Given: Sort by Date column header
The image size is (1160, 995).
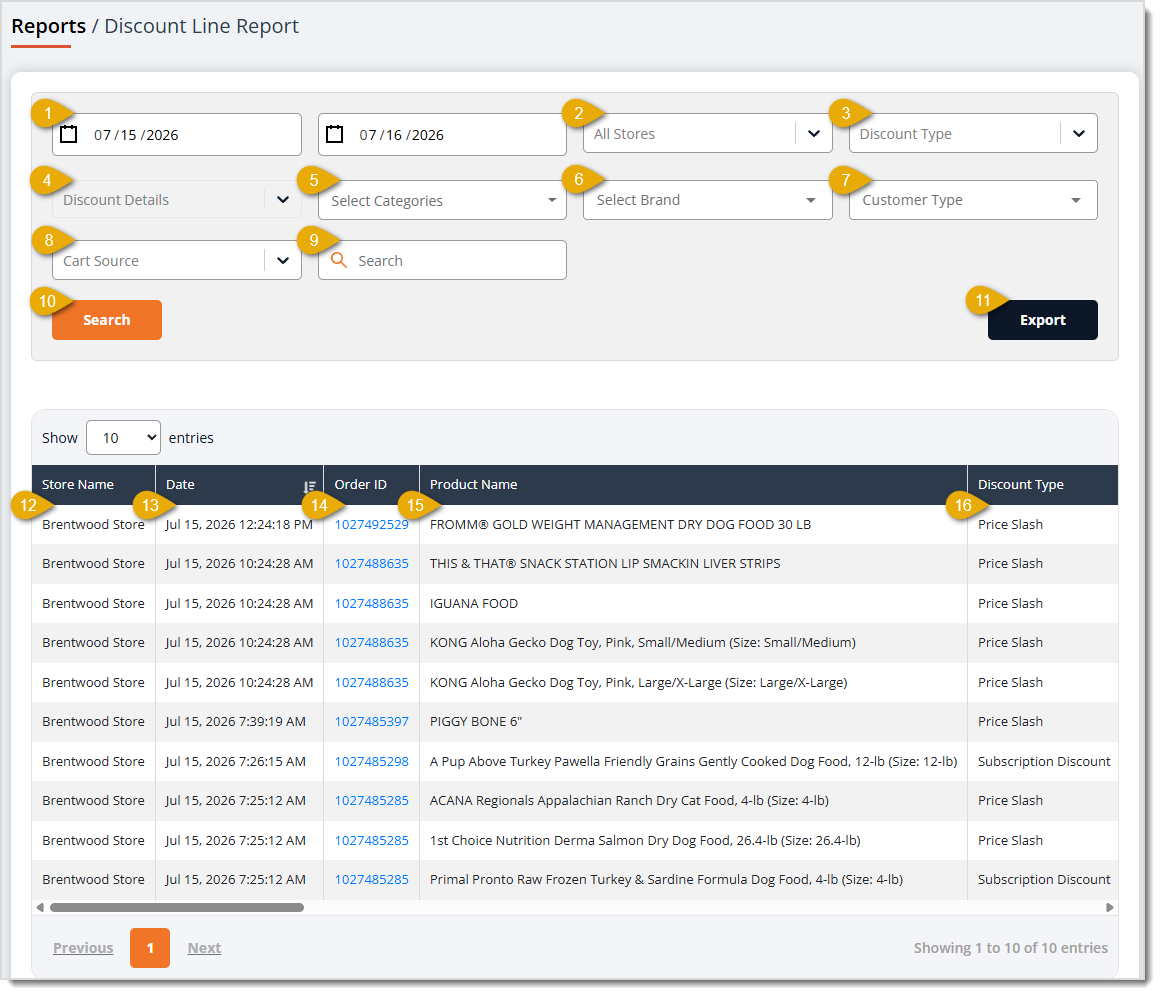Looking at the screenshot, I should click(239, 485).
